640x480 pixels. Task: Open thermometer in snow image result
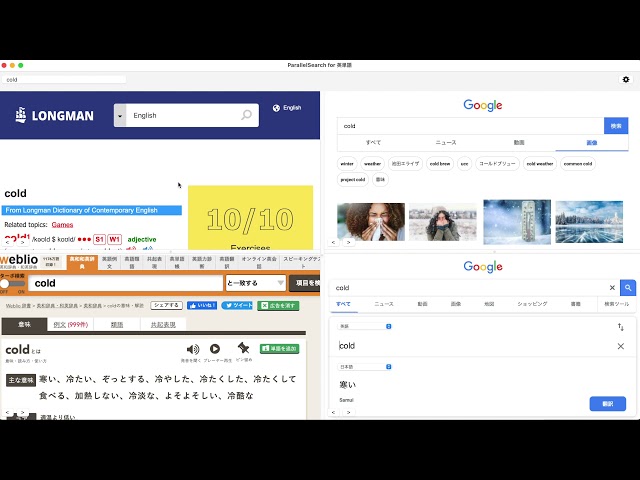517,222
